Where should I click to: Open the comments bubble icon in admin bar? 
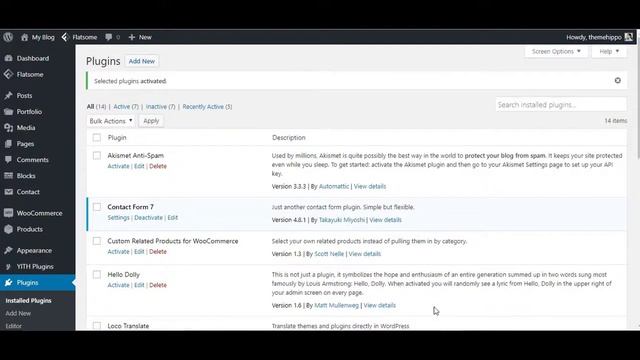(109, 37)
